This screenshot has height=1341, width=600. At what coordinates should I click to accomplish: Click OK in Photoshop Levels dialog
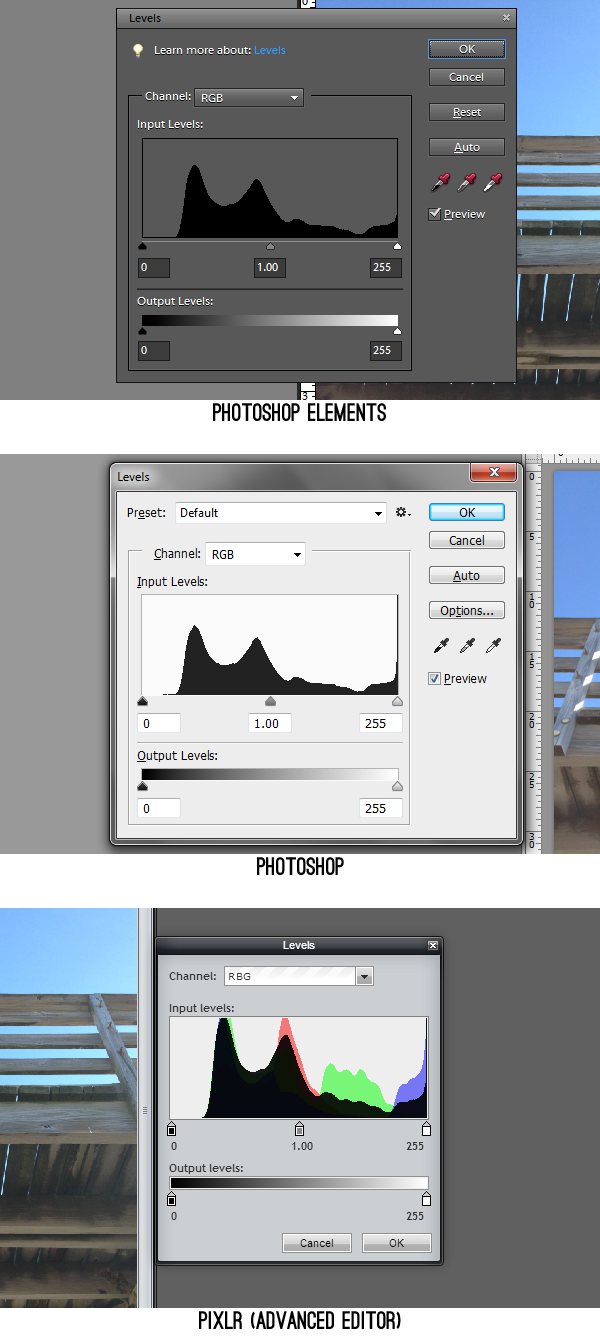(467, 512)
